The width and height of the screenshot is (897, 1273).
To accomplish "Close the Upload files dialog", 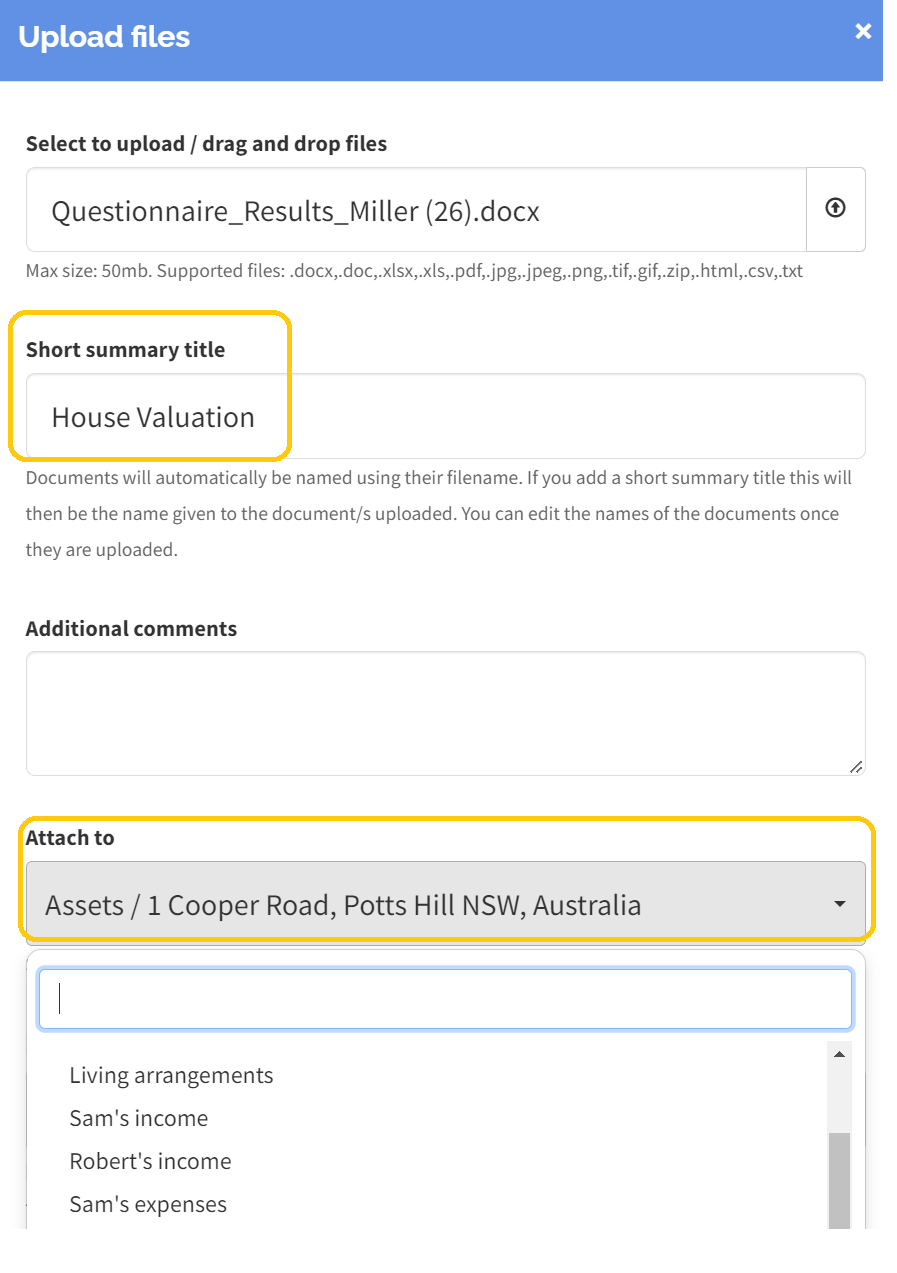I will coord(863,32).
